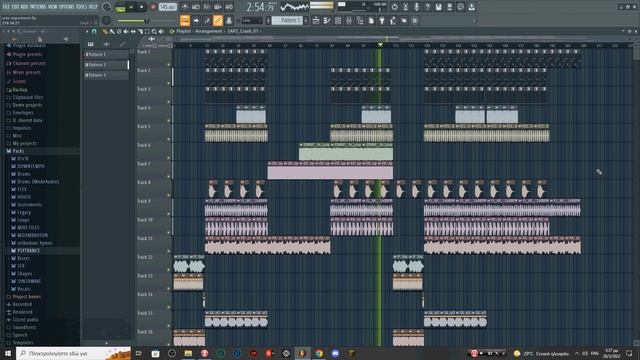Select the playlist Delete tool

pos(119,31)
